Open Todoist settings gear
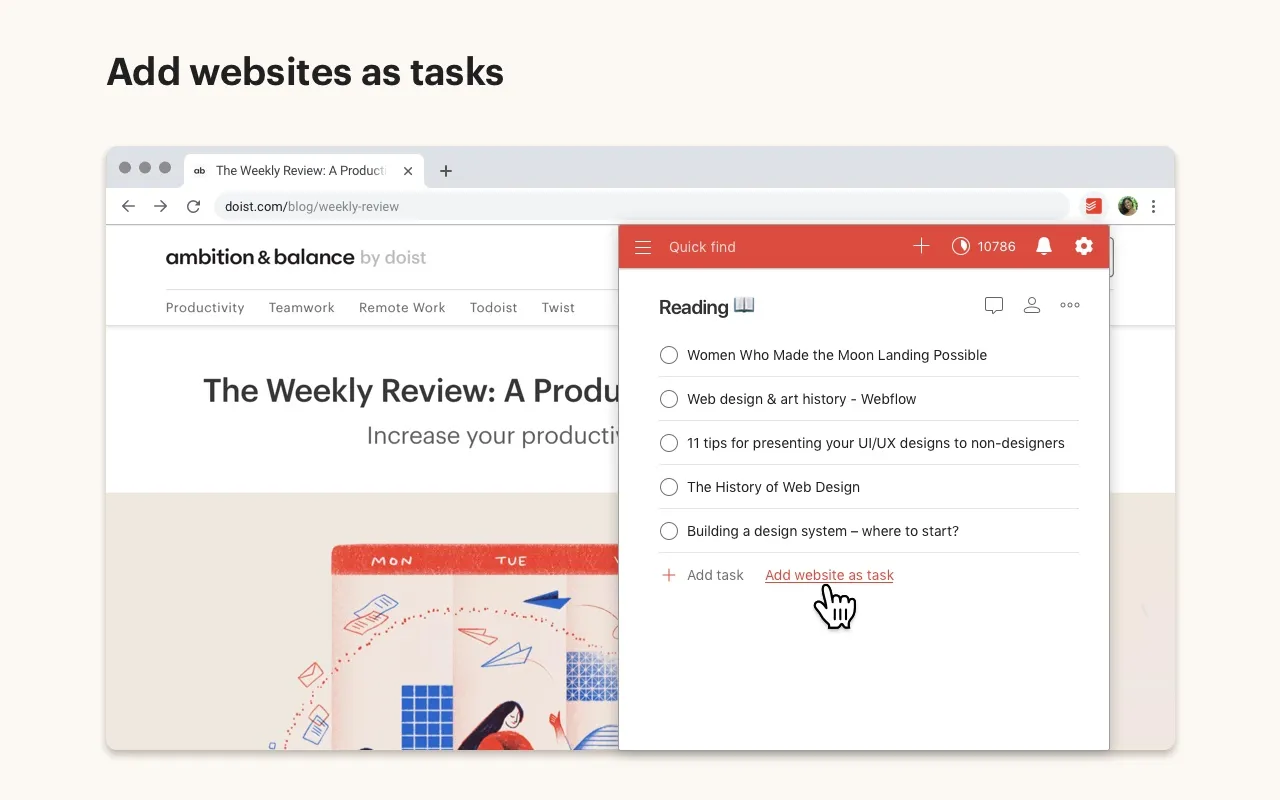1280x800 pixels. click(1083, 246)
